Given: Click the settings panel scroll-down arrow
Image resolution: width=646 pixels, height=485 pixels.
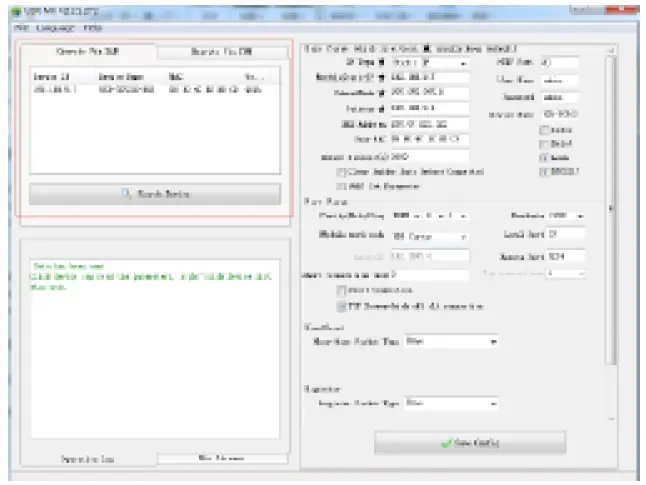Looking at the screenshot, I should tap(611, 419).
